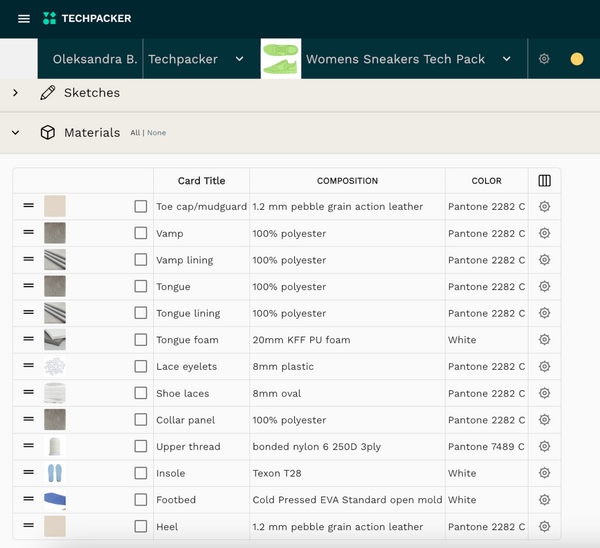Click None to deselect materials
Image resolution: width=600 pixels, height=548 pixels.
coord(157,133)
